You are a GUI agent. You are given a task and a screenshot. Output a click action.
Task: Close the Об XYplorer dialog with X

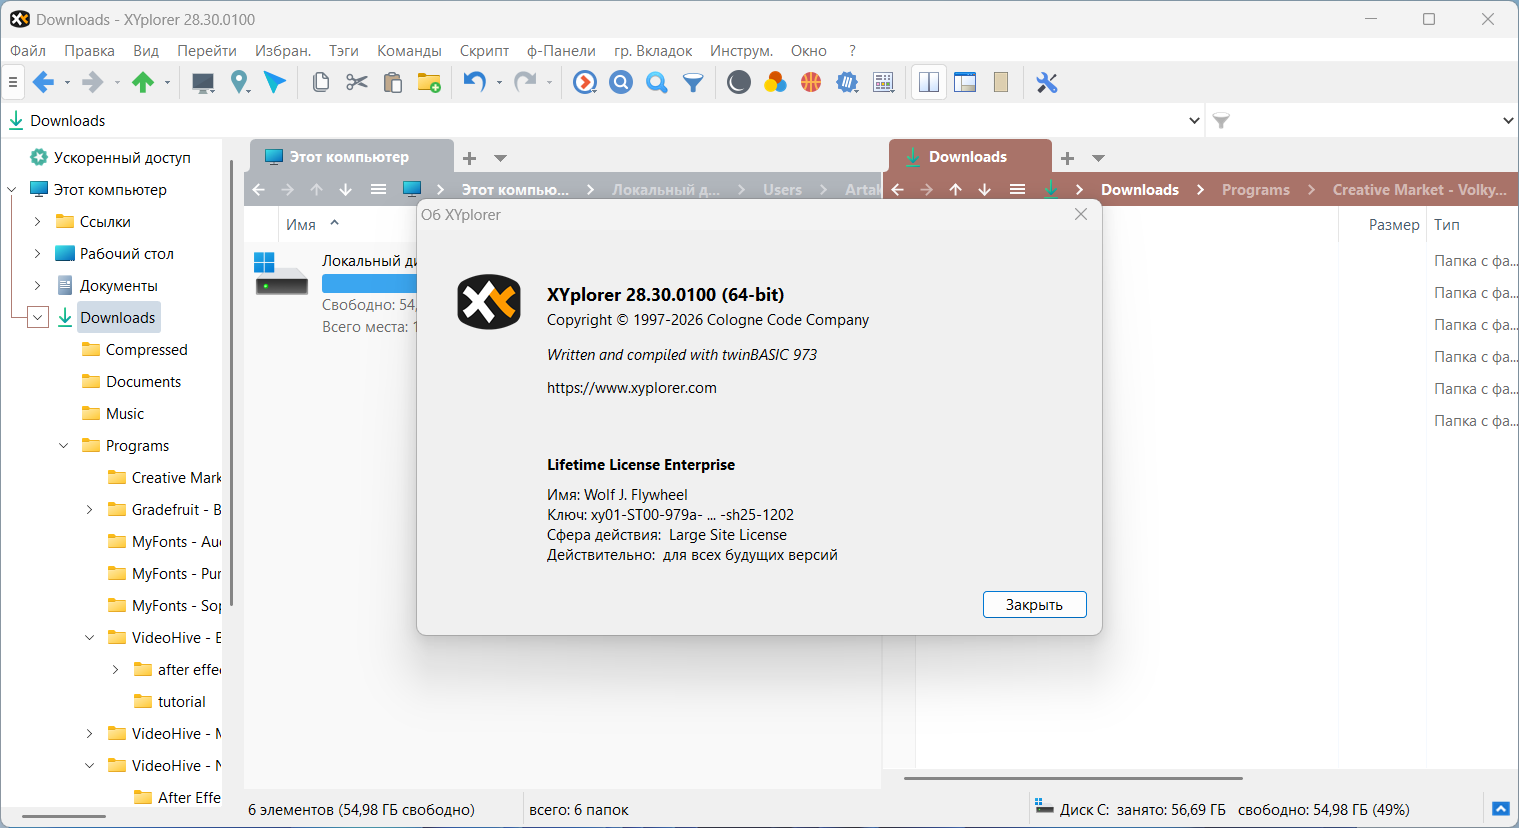1081,215
